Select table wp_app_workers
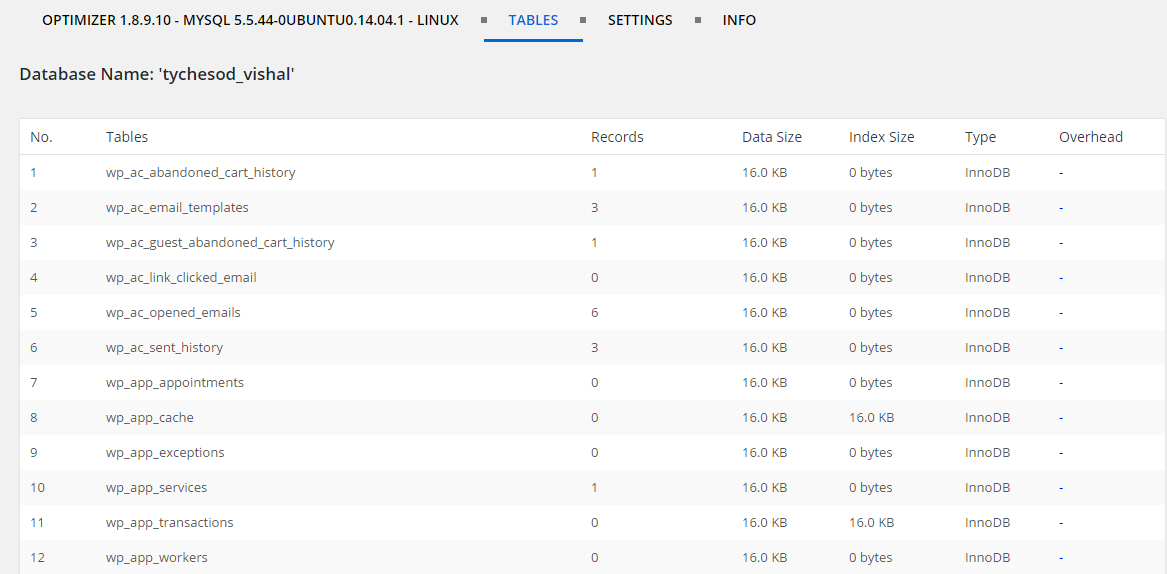 click(x=156, y=558)
